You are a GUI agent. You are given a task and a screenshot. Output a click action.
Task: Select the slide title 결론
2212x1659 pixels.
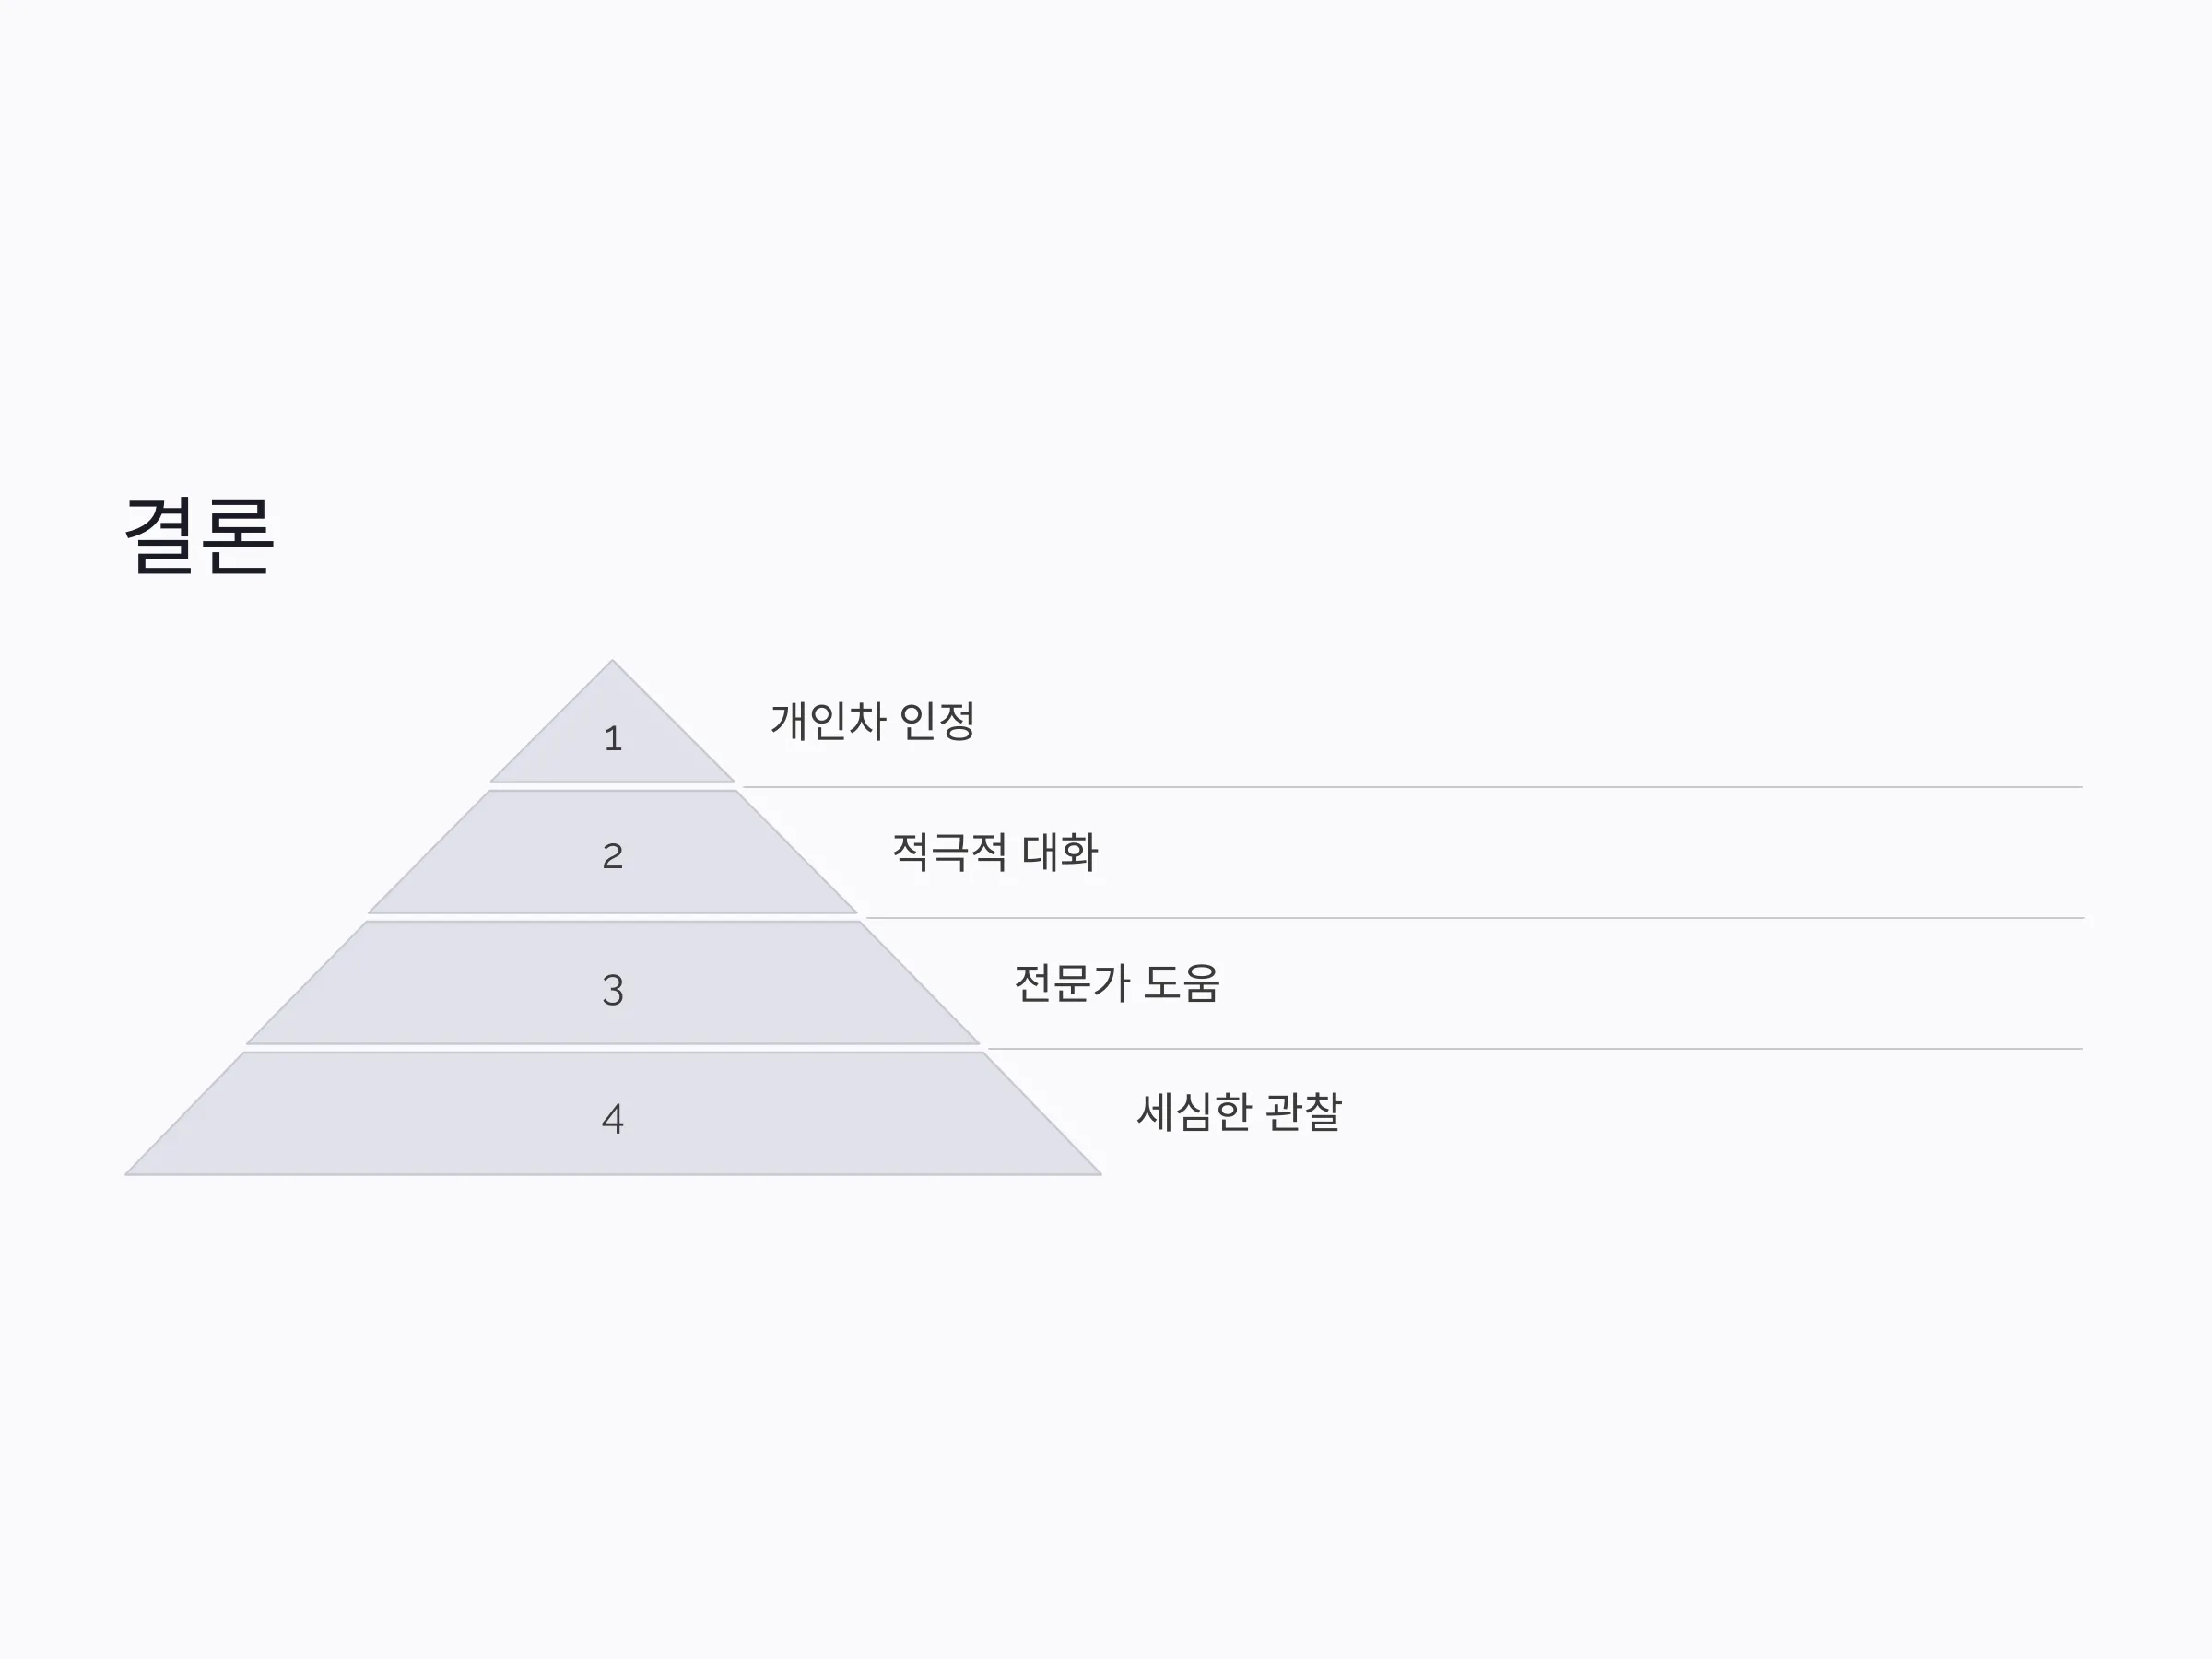pyautogui.click(x=199, y=536)
